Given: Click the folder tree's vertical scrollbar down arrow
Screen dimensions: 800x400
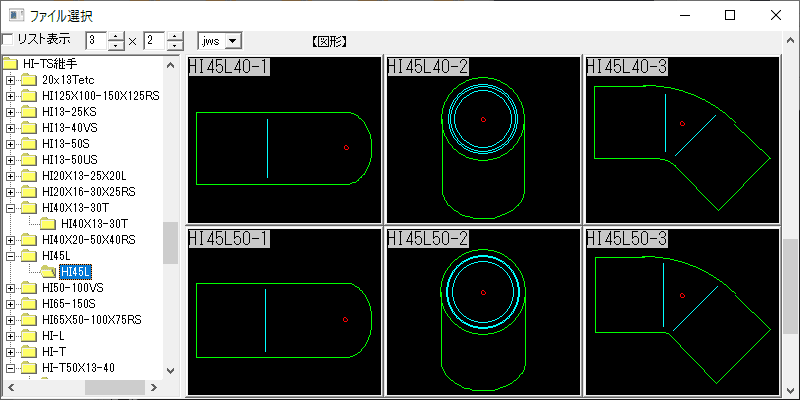Looking at the screenshot, I should coord(170,370).
